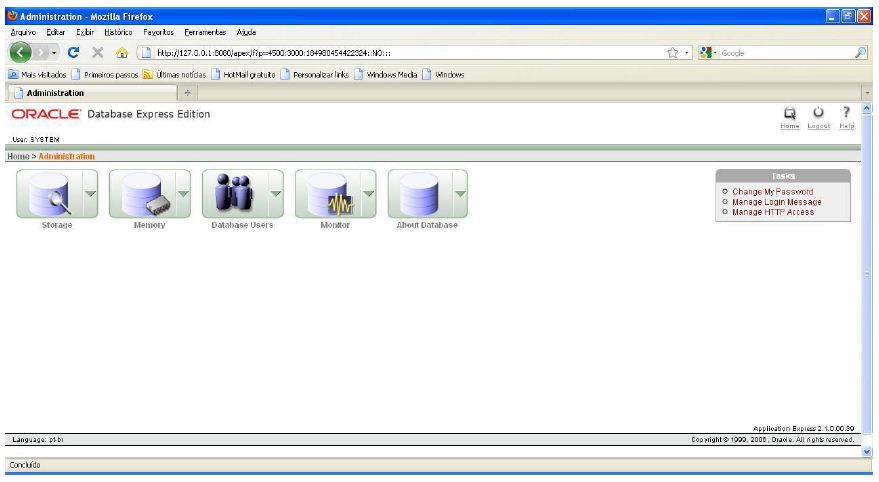Click the Firefox forward button
This screenshot has width=879, height=482.
(x=40, y=53)
